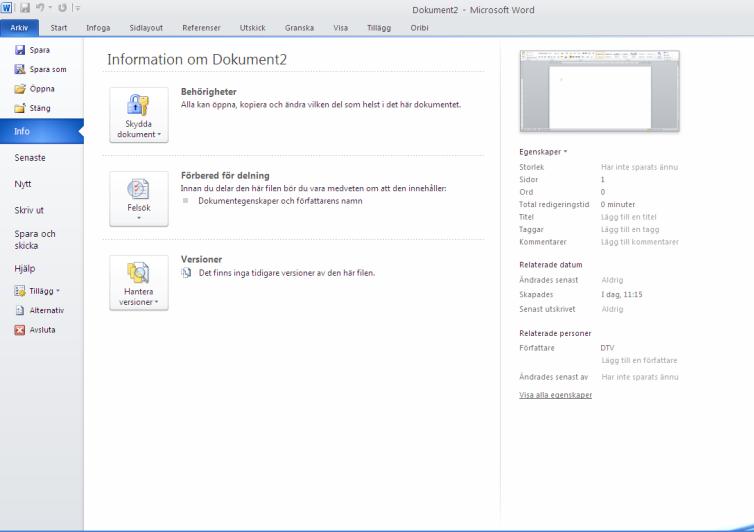754x532 pixels.
Task: Expand the Egenskaper properties dropdown
Action: pos(543,152)
